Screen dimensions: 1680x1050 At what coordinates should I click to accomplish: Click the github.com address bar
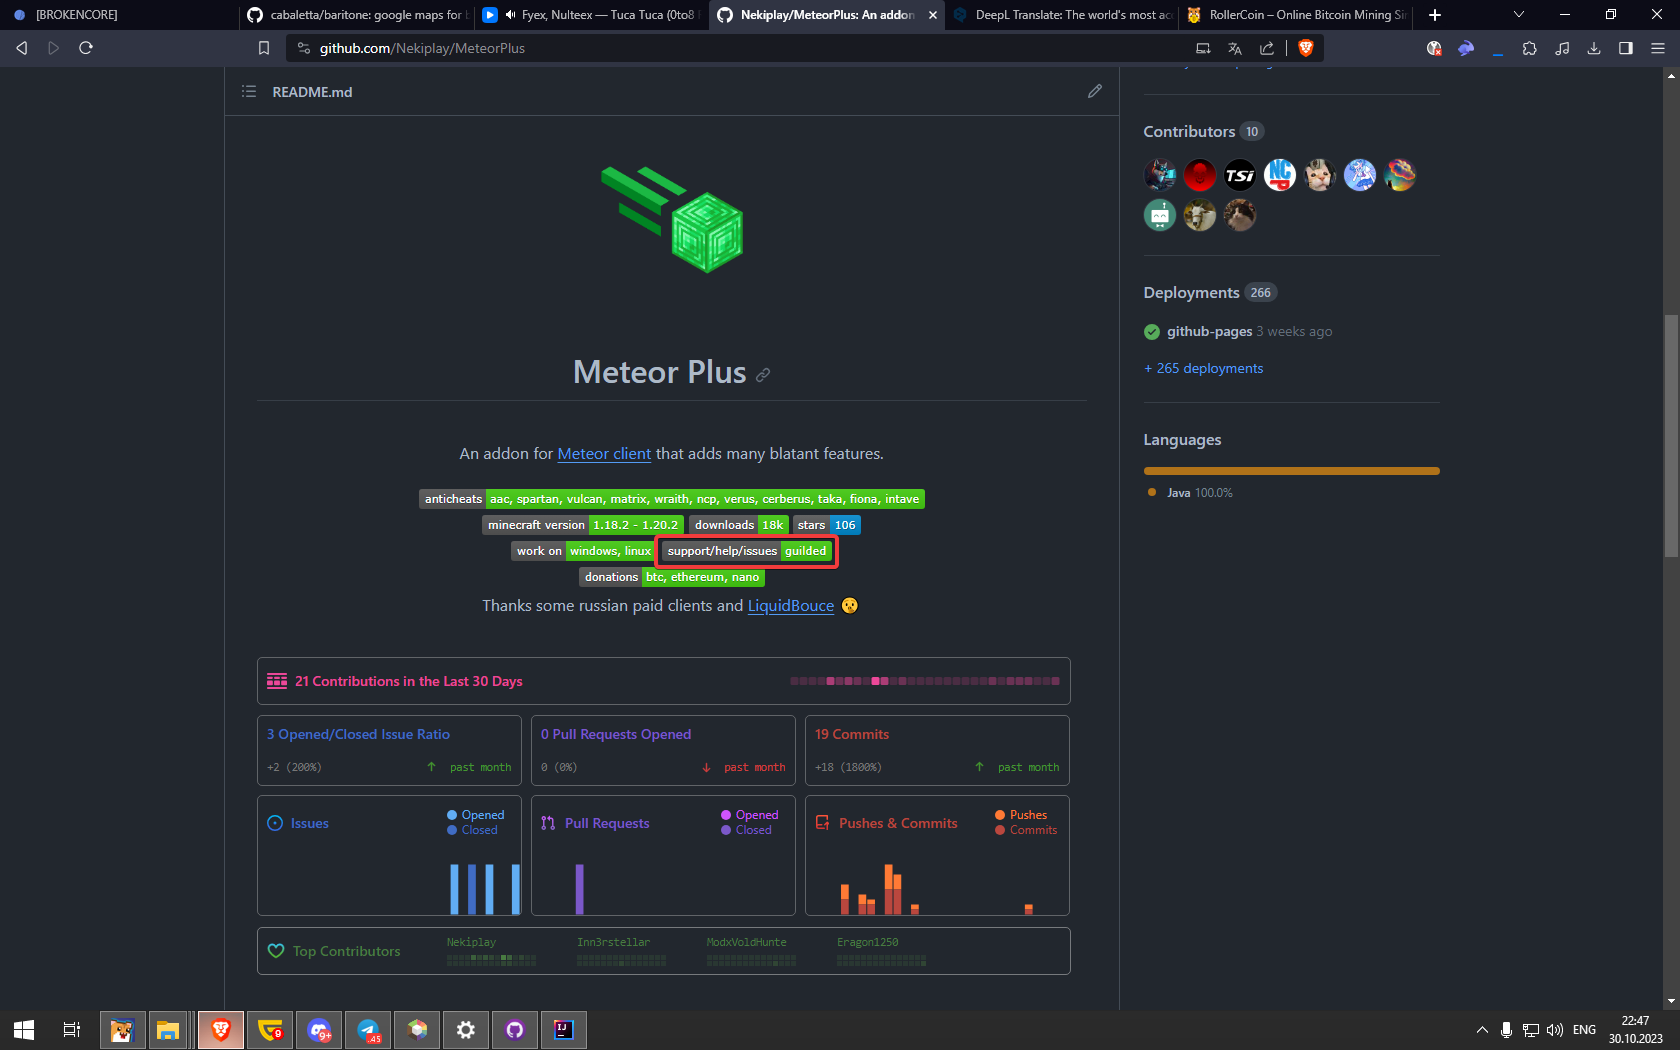coord(420,47)
